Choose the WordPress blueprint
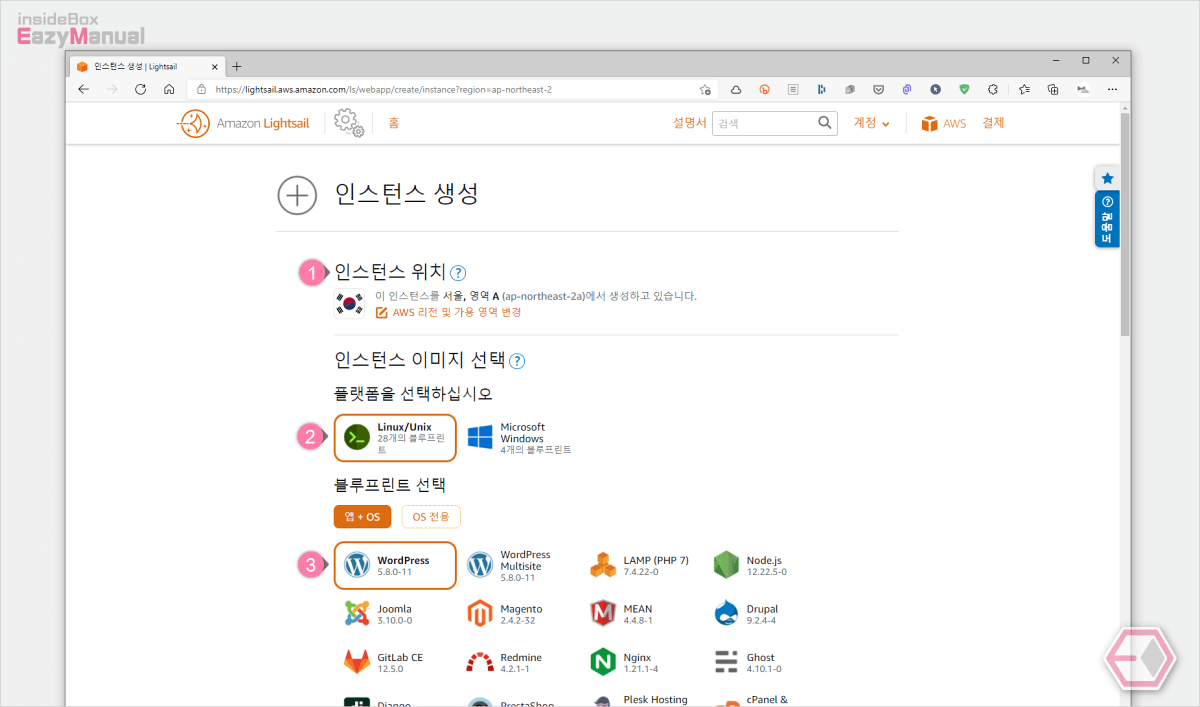The width and height of the screenshot is (1200, 707). tap(395, 566)
